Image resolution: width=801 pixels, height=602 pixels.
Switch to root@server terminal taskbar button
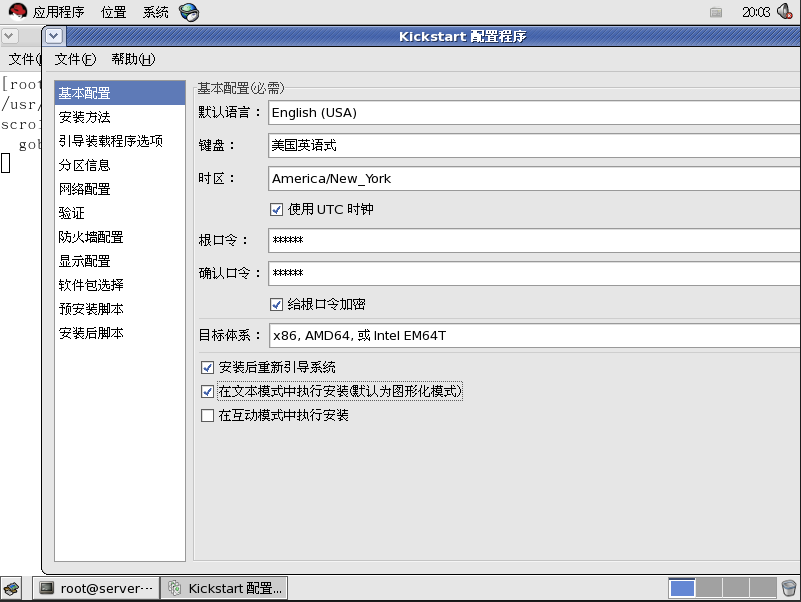click(96, 588)
